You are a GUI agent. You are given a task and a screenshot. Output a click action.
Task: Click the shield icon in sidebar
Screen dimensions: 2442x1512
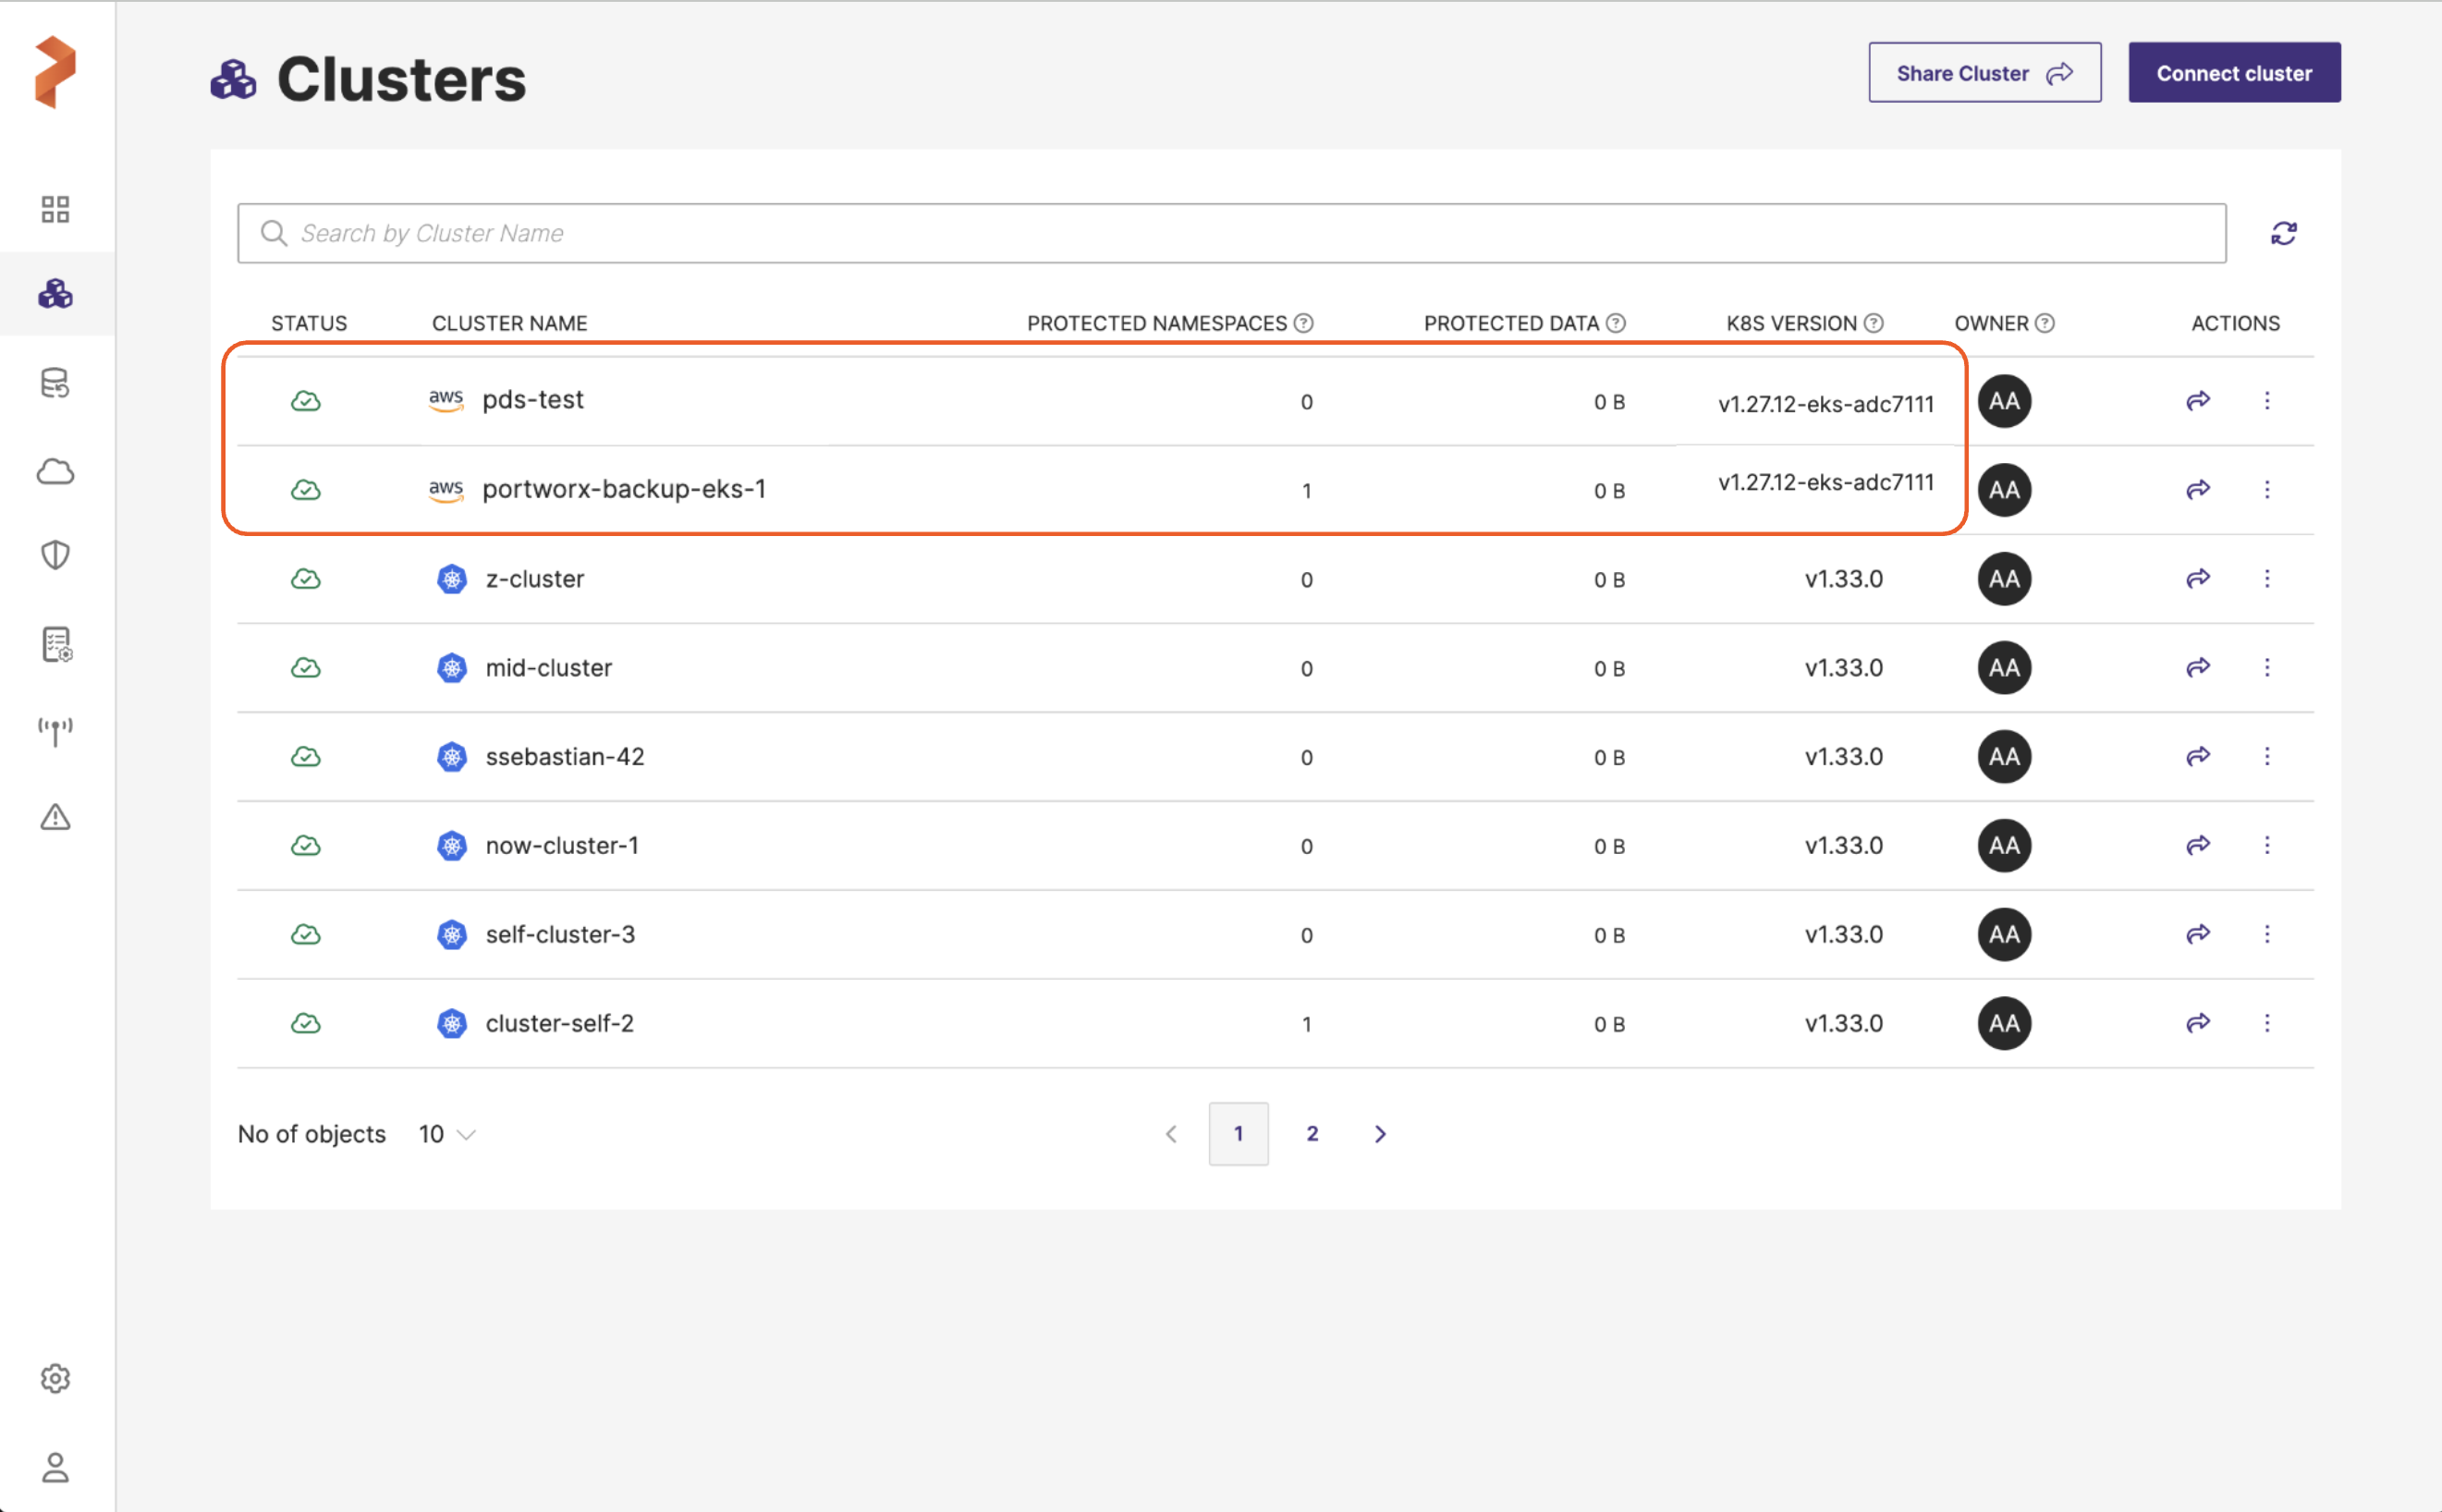pyautogui.click(x=55, y=555)
